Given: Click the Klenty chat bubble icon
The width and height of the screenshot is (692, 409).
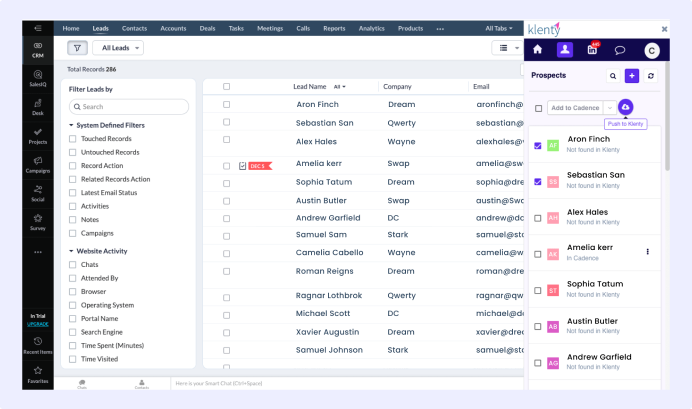Looking at the screenshot, I should (620, 49).
